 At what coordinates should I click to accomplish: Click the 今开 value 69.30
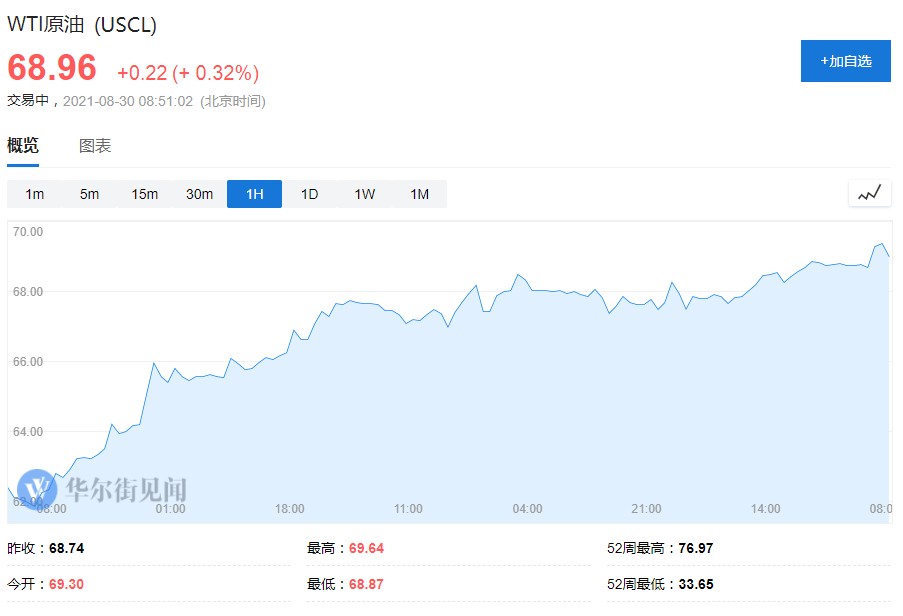tap(66, 584)
